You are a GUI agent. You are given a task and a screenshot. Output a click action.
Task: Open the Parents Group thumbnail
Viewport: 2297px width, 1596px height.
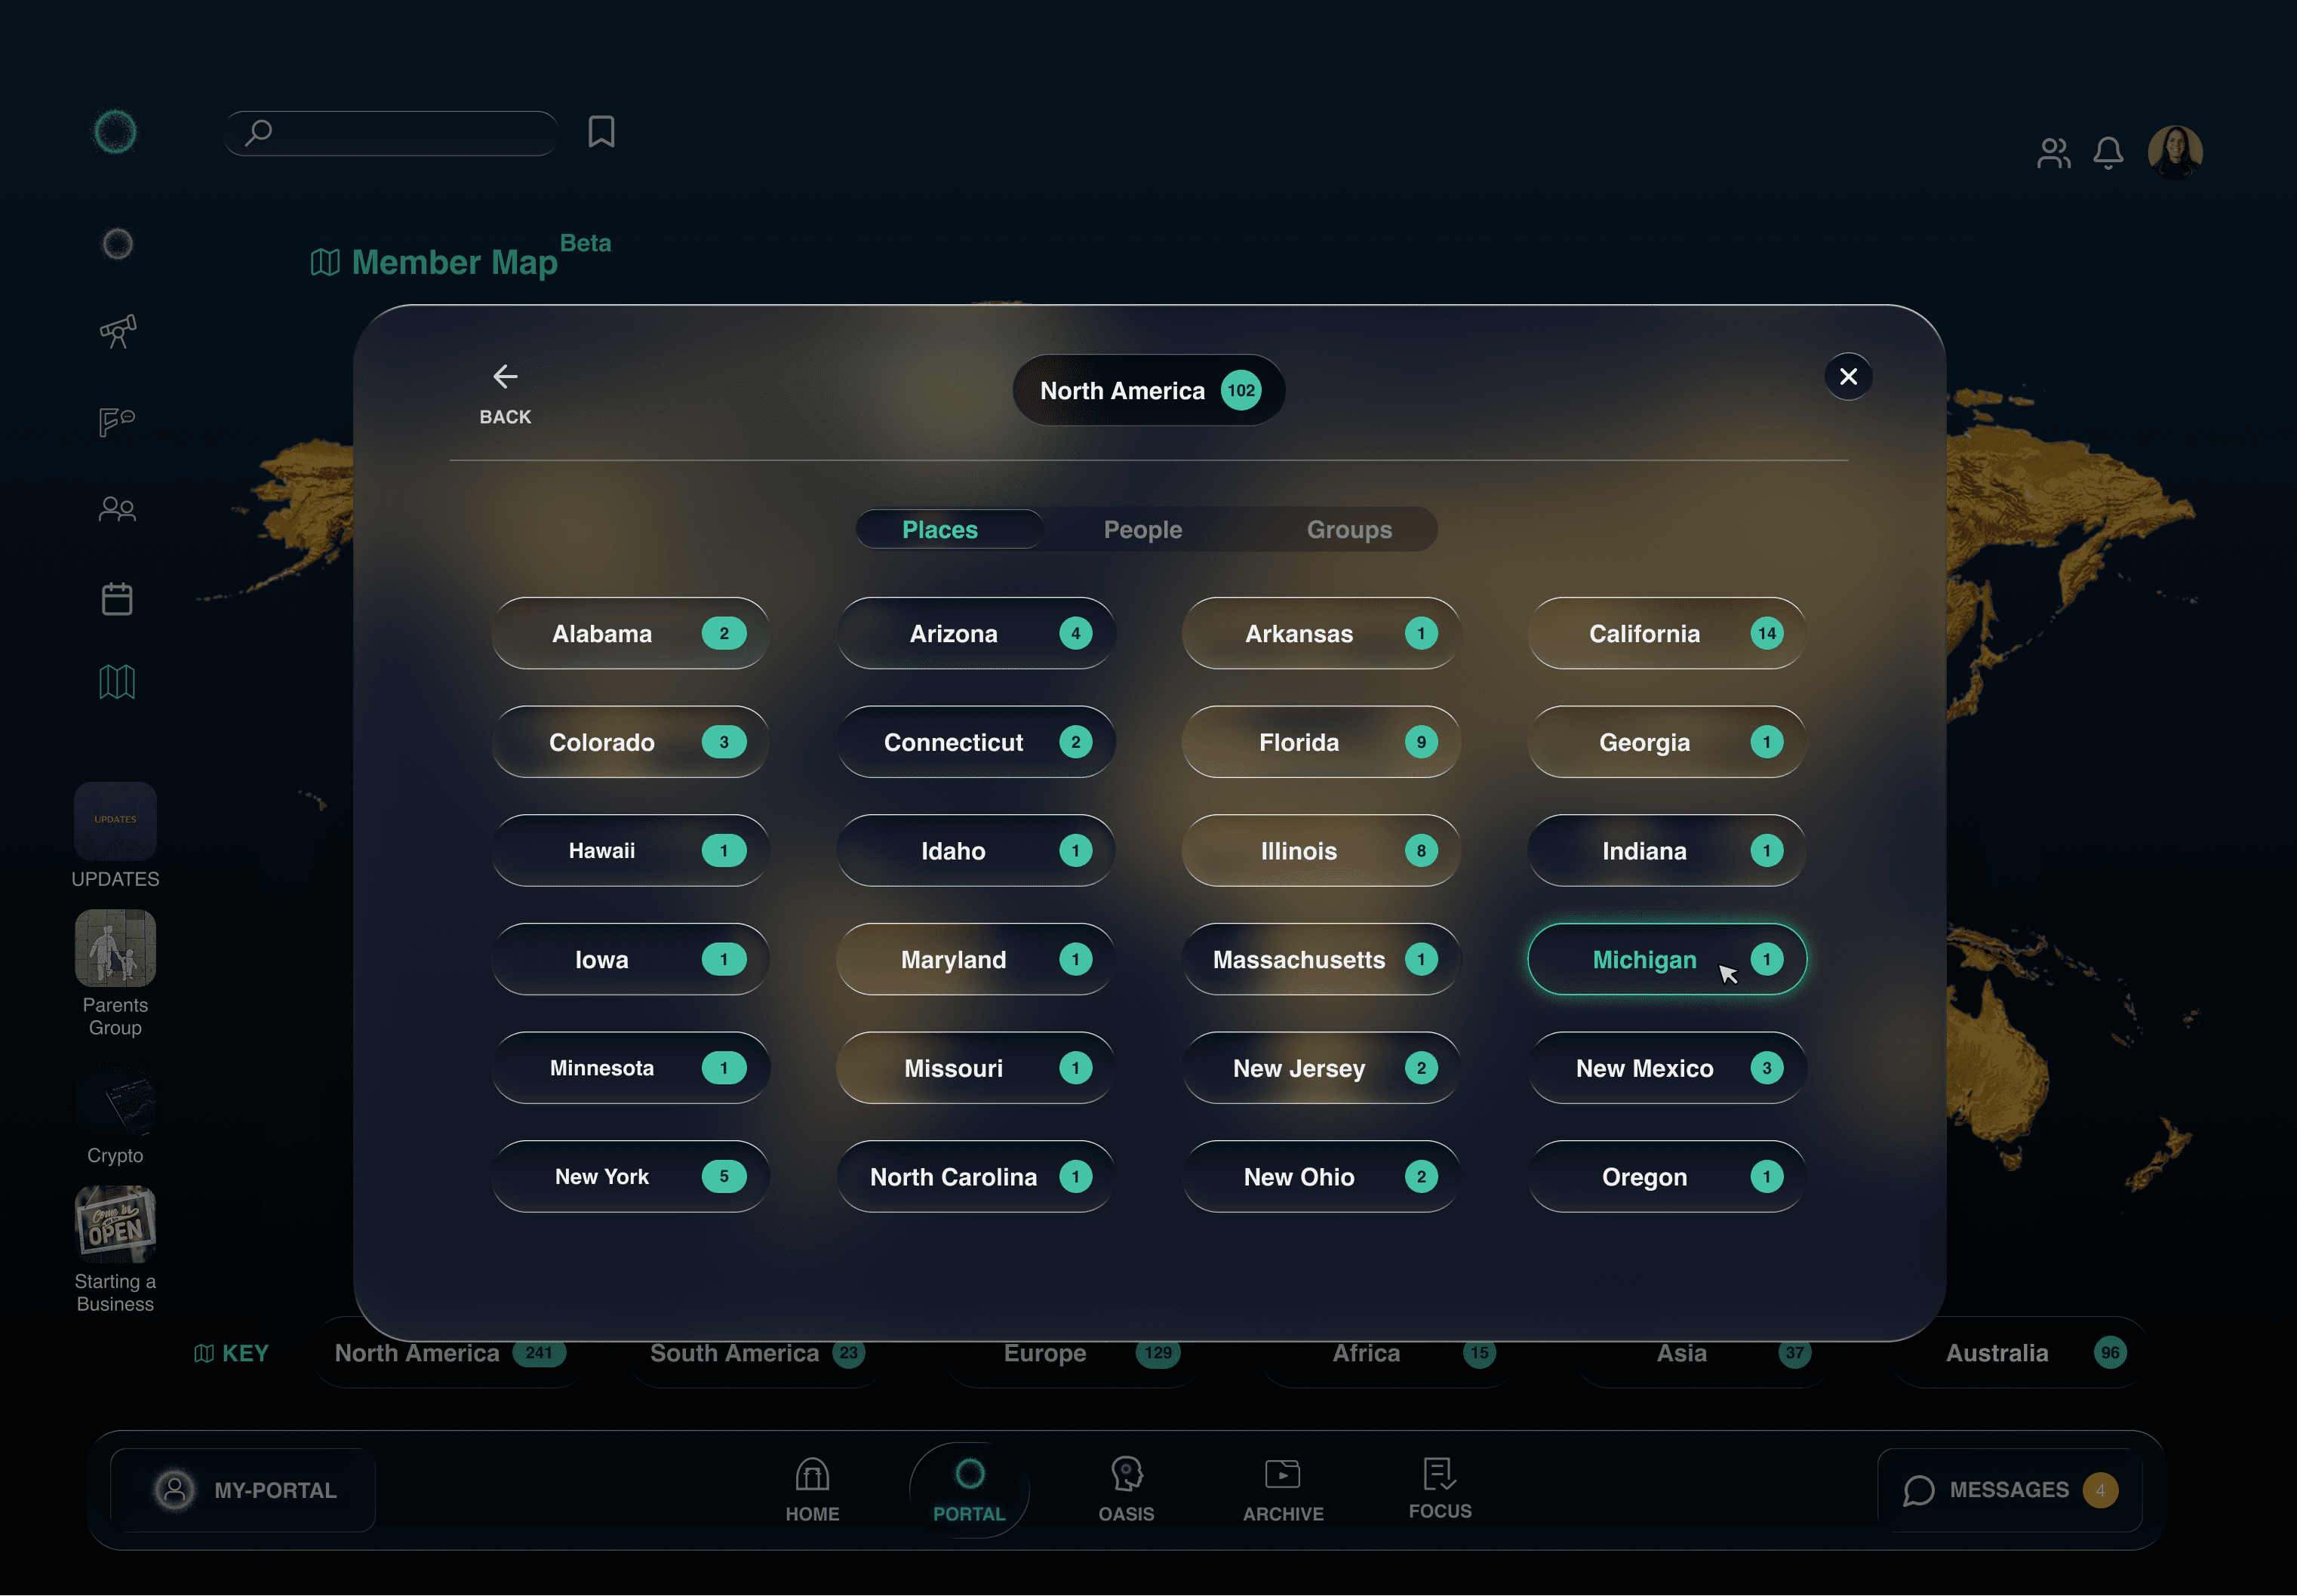(x=115, y=948)
